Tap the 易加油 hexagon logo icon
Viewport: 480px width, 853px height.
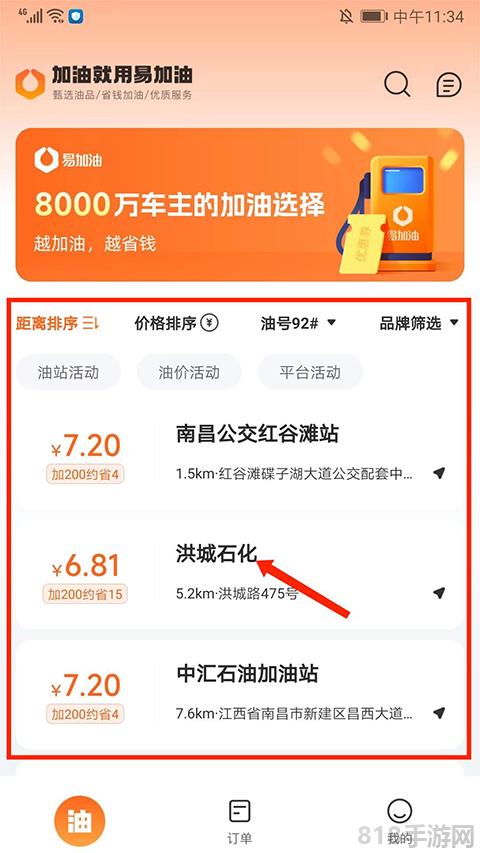click(x=30, y=84)
